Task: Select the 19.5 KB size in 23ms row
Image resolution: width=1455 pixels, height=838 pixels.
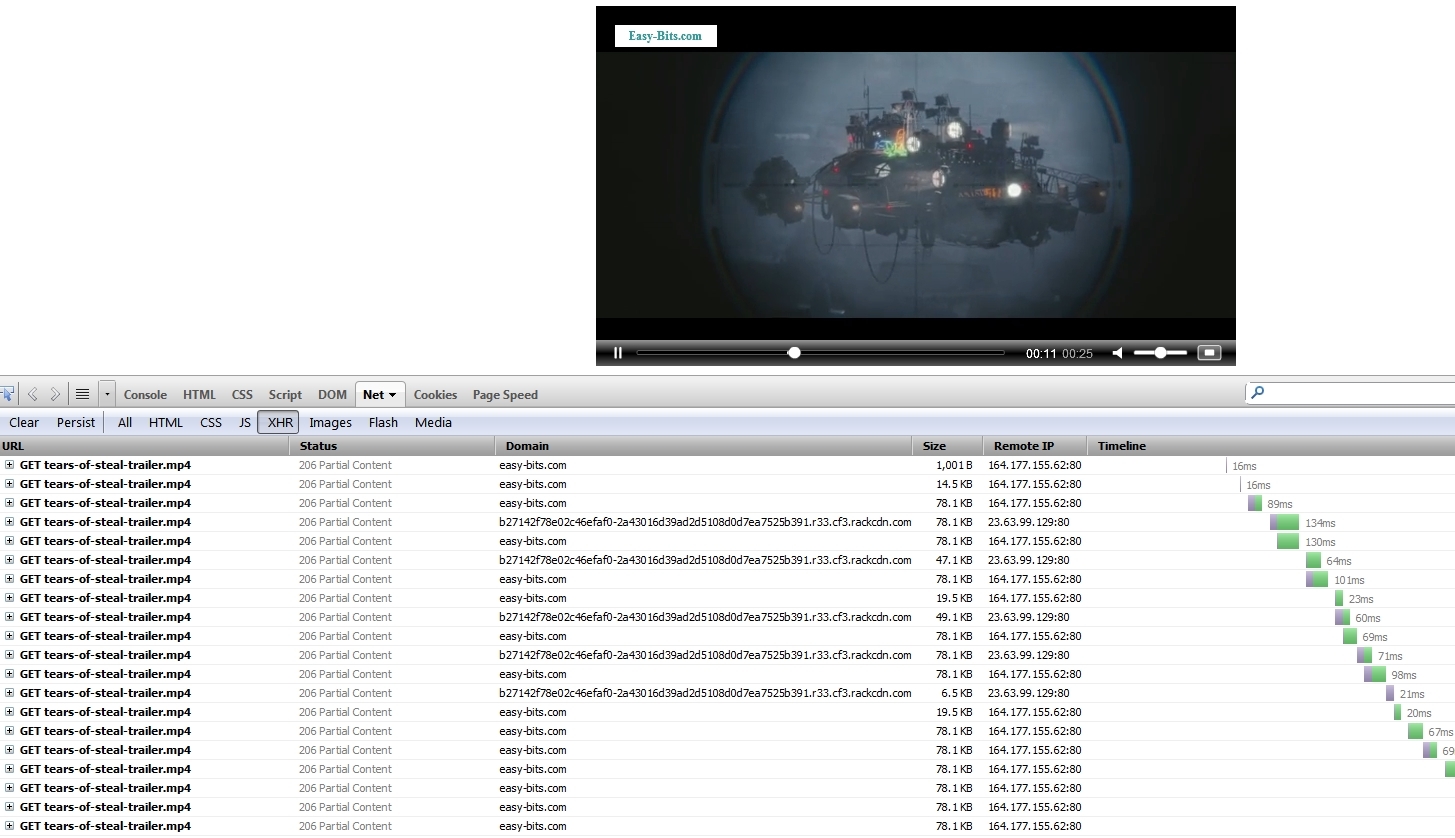Action: [954, 598]
